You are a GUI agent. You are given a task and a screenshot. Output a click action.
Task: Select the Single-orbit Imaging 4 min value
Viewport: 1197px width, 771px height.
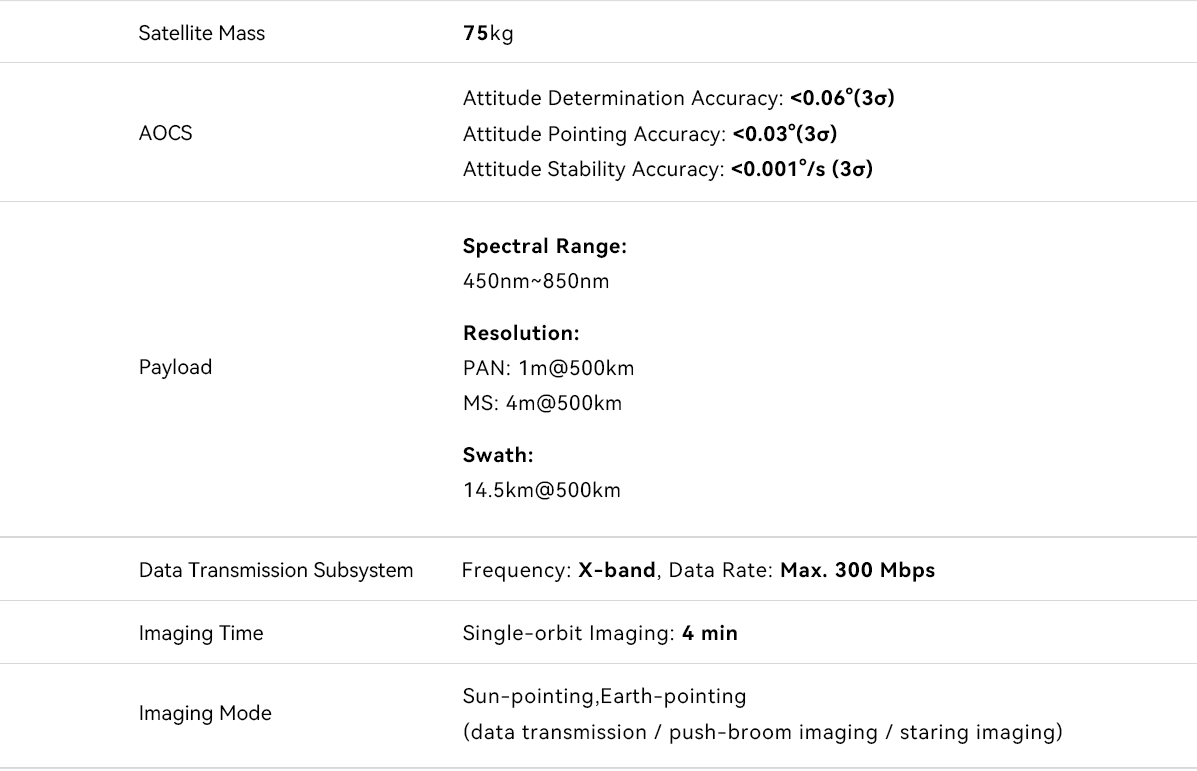pos(600,633)
